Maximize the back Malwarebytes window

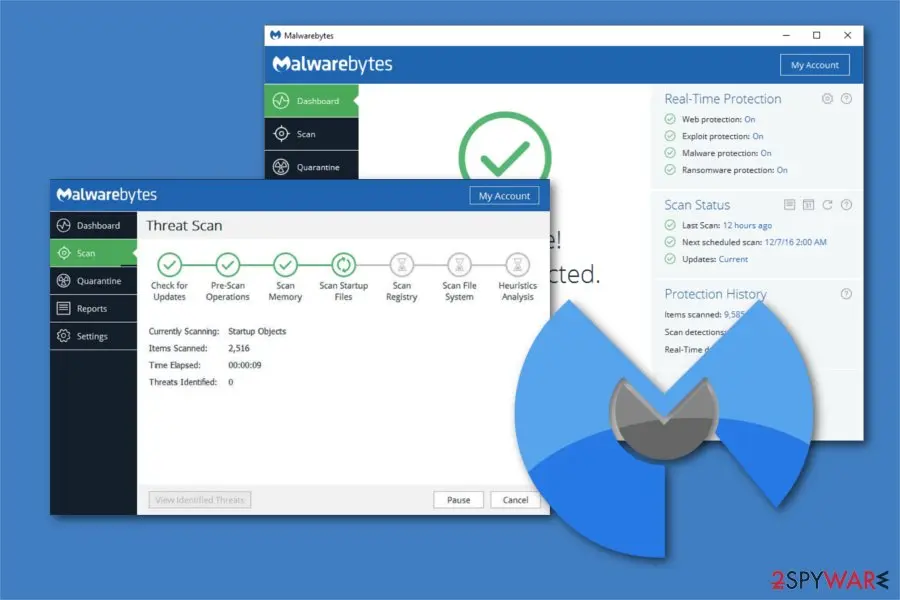point(817,35)
